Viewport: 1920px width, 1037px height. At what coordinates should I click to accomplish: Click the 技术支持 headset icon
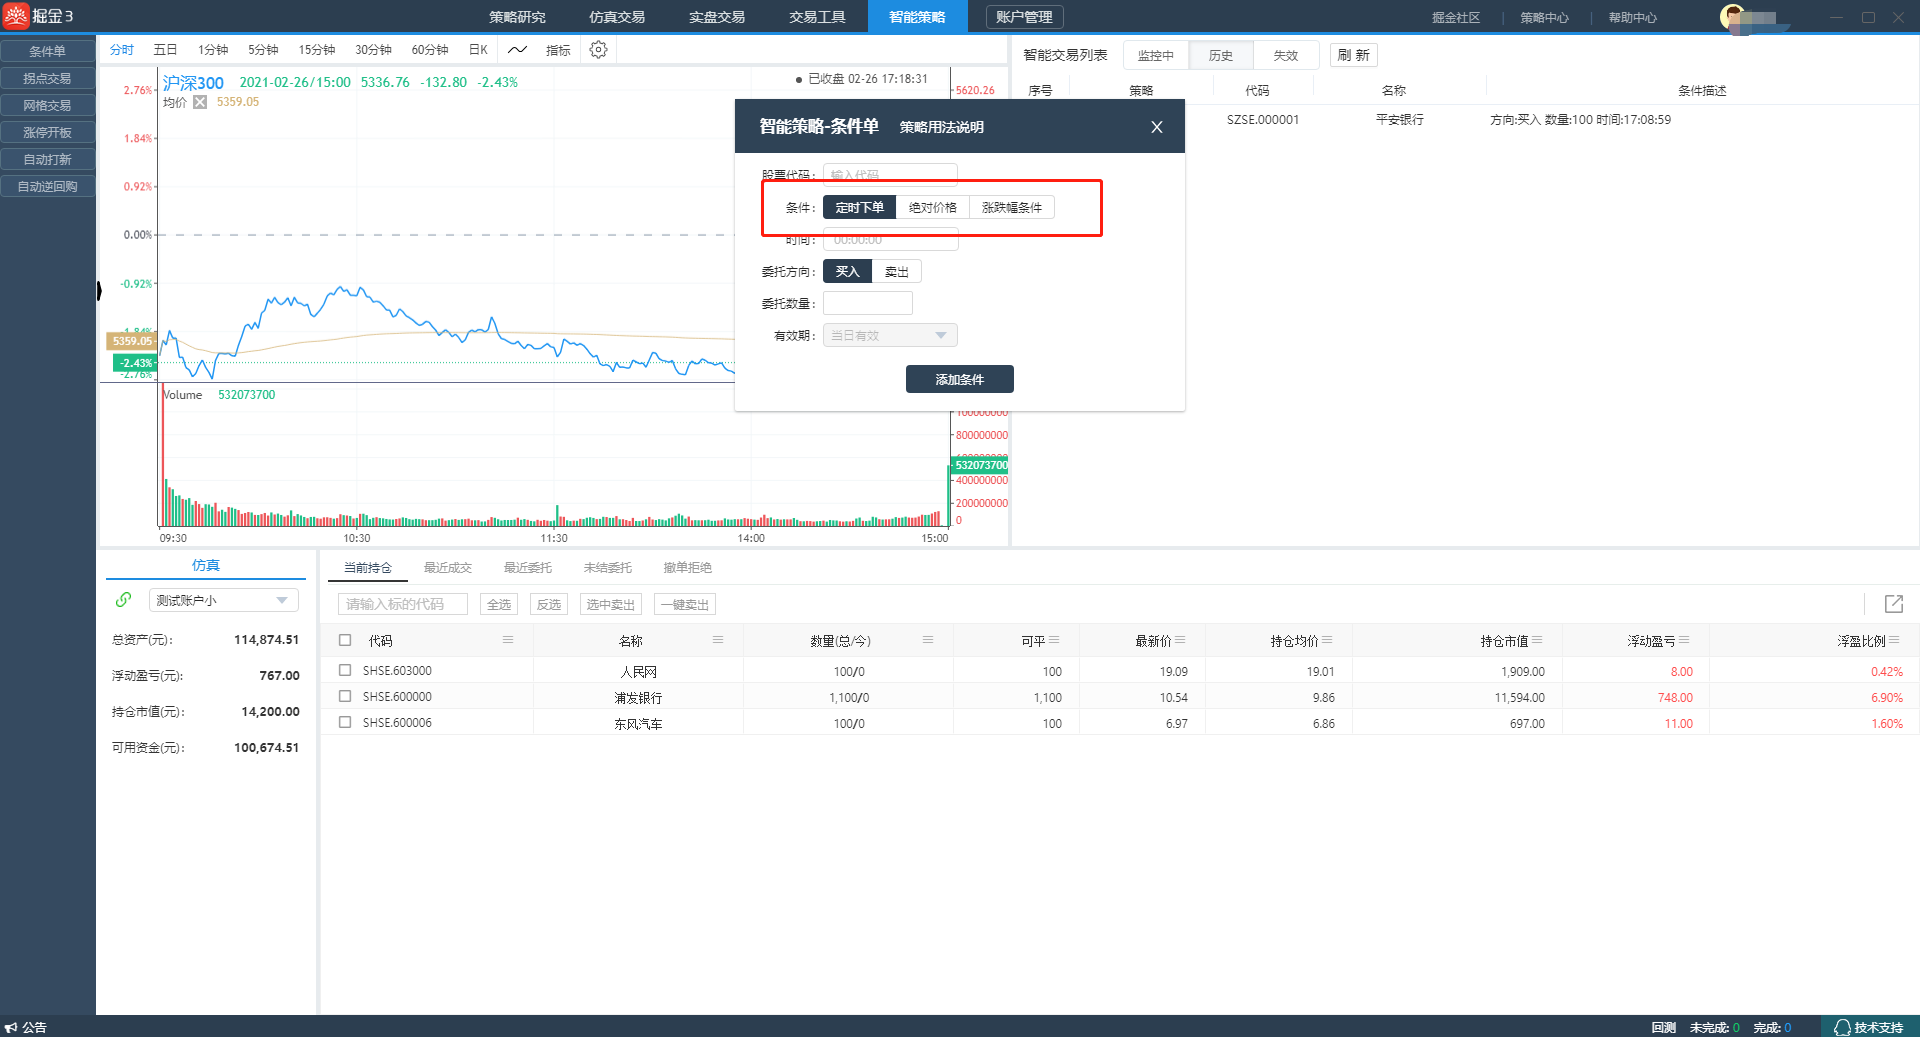point(1842,1027)
